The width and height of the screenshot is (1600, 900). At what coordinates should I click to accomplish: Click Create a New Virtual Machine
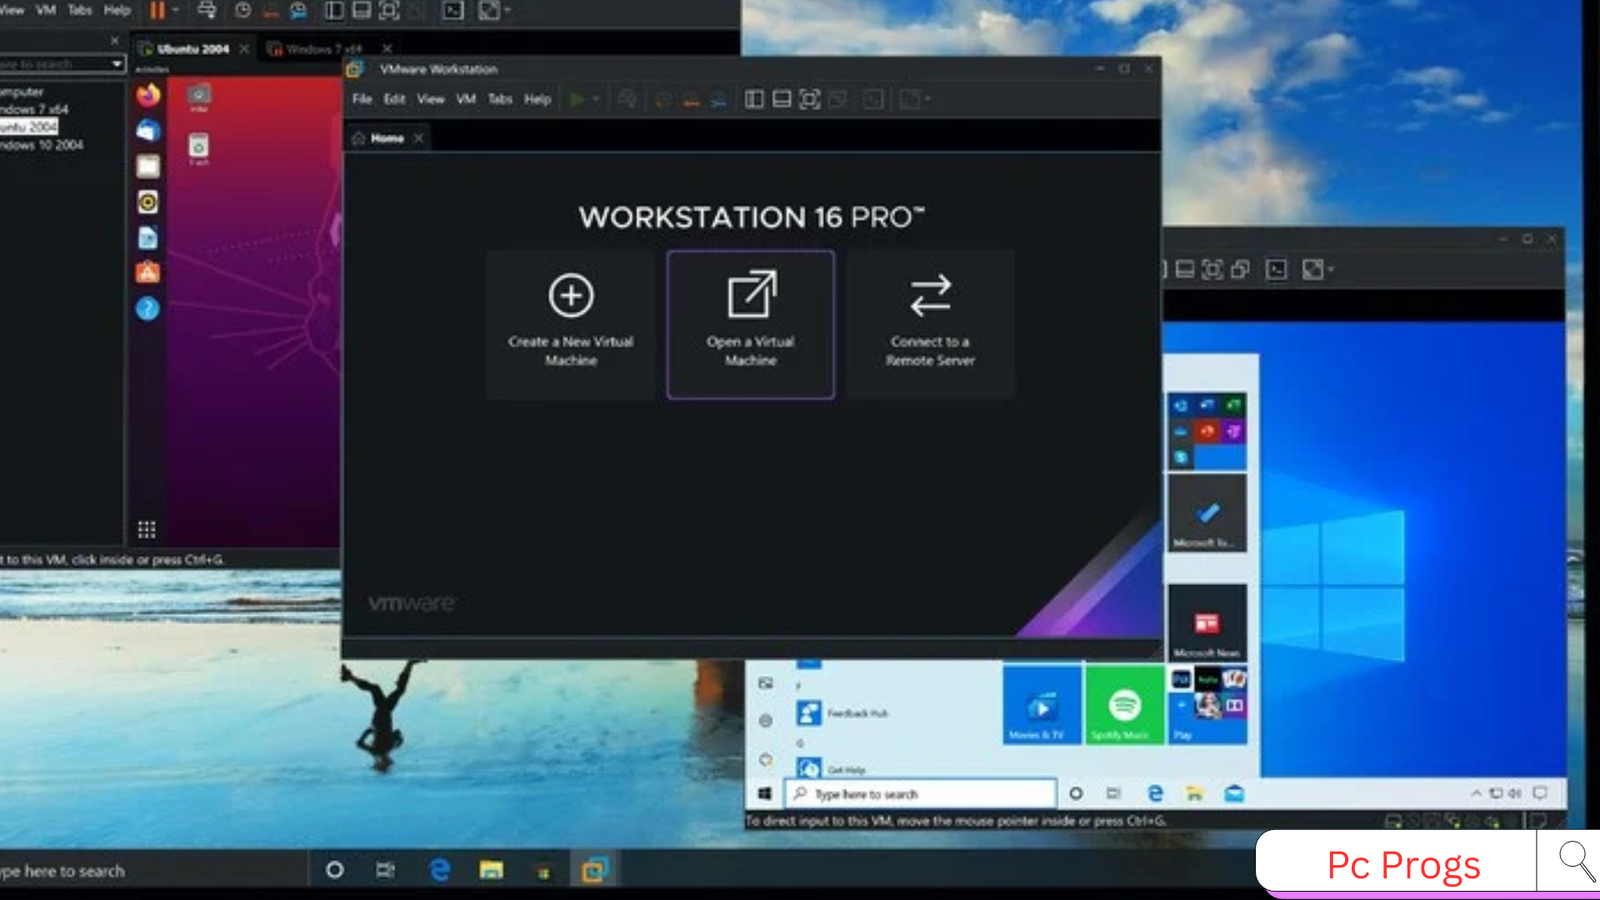point(571,325)
